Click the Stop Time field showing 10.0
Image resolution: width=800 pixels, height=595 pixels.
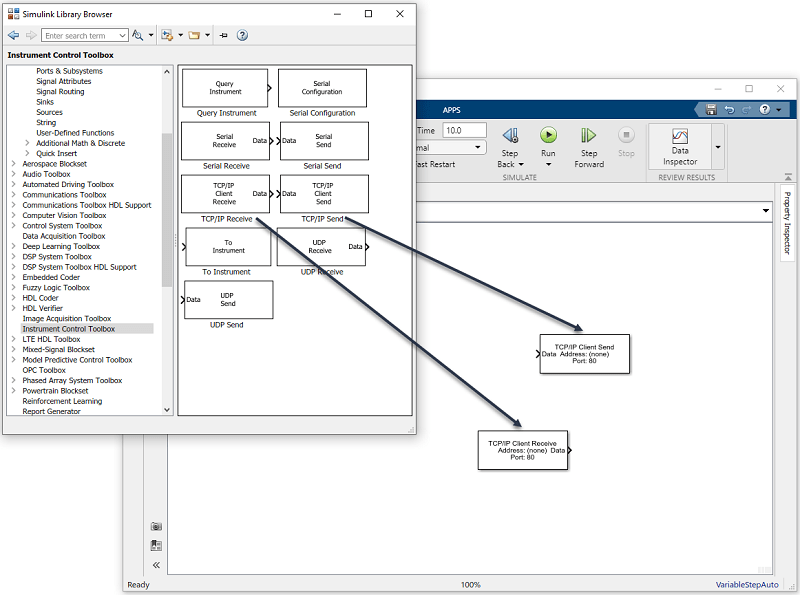pos(464,131)
